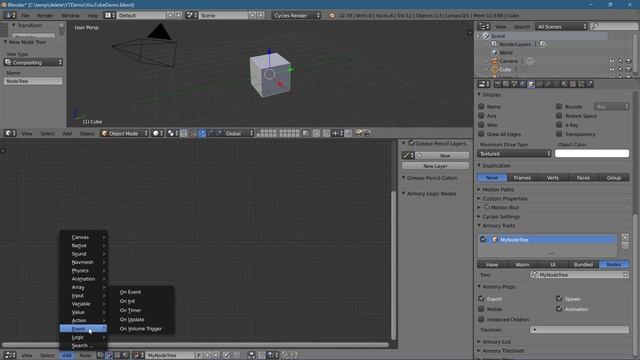Select the Frames duplication button
Viewport: 640px width, 360px height.
point(522,178)
